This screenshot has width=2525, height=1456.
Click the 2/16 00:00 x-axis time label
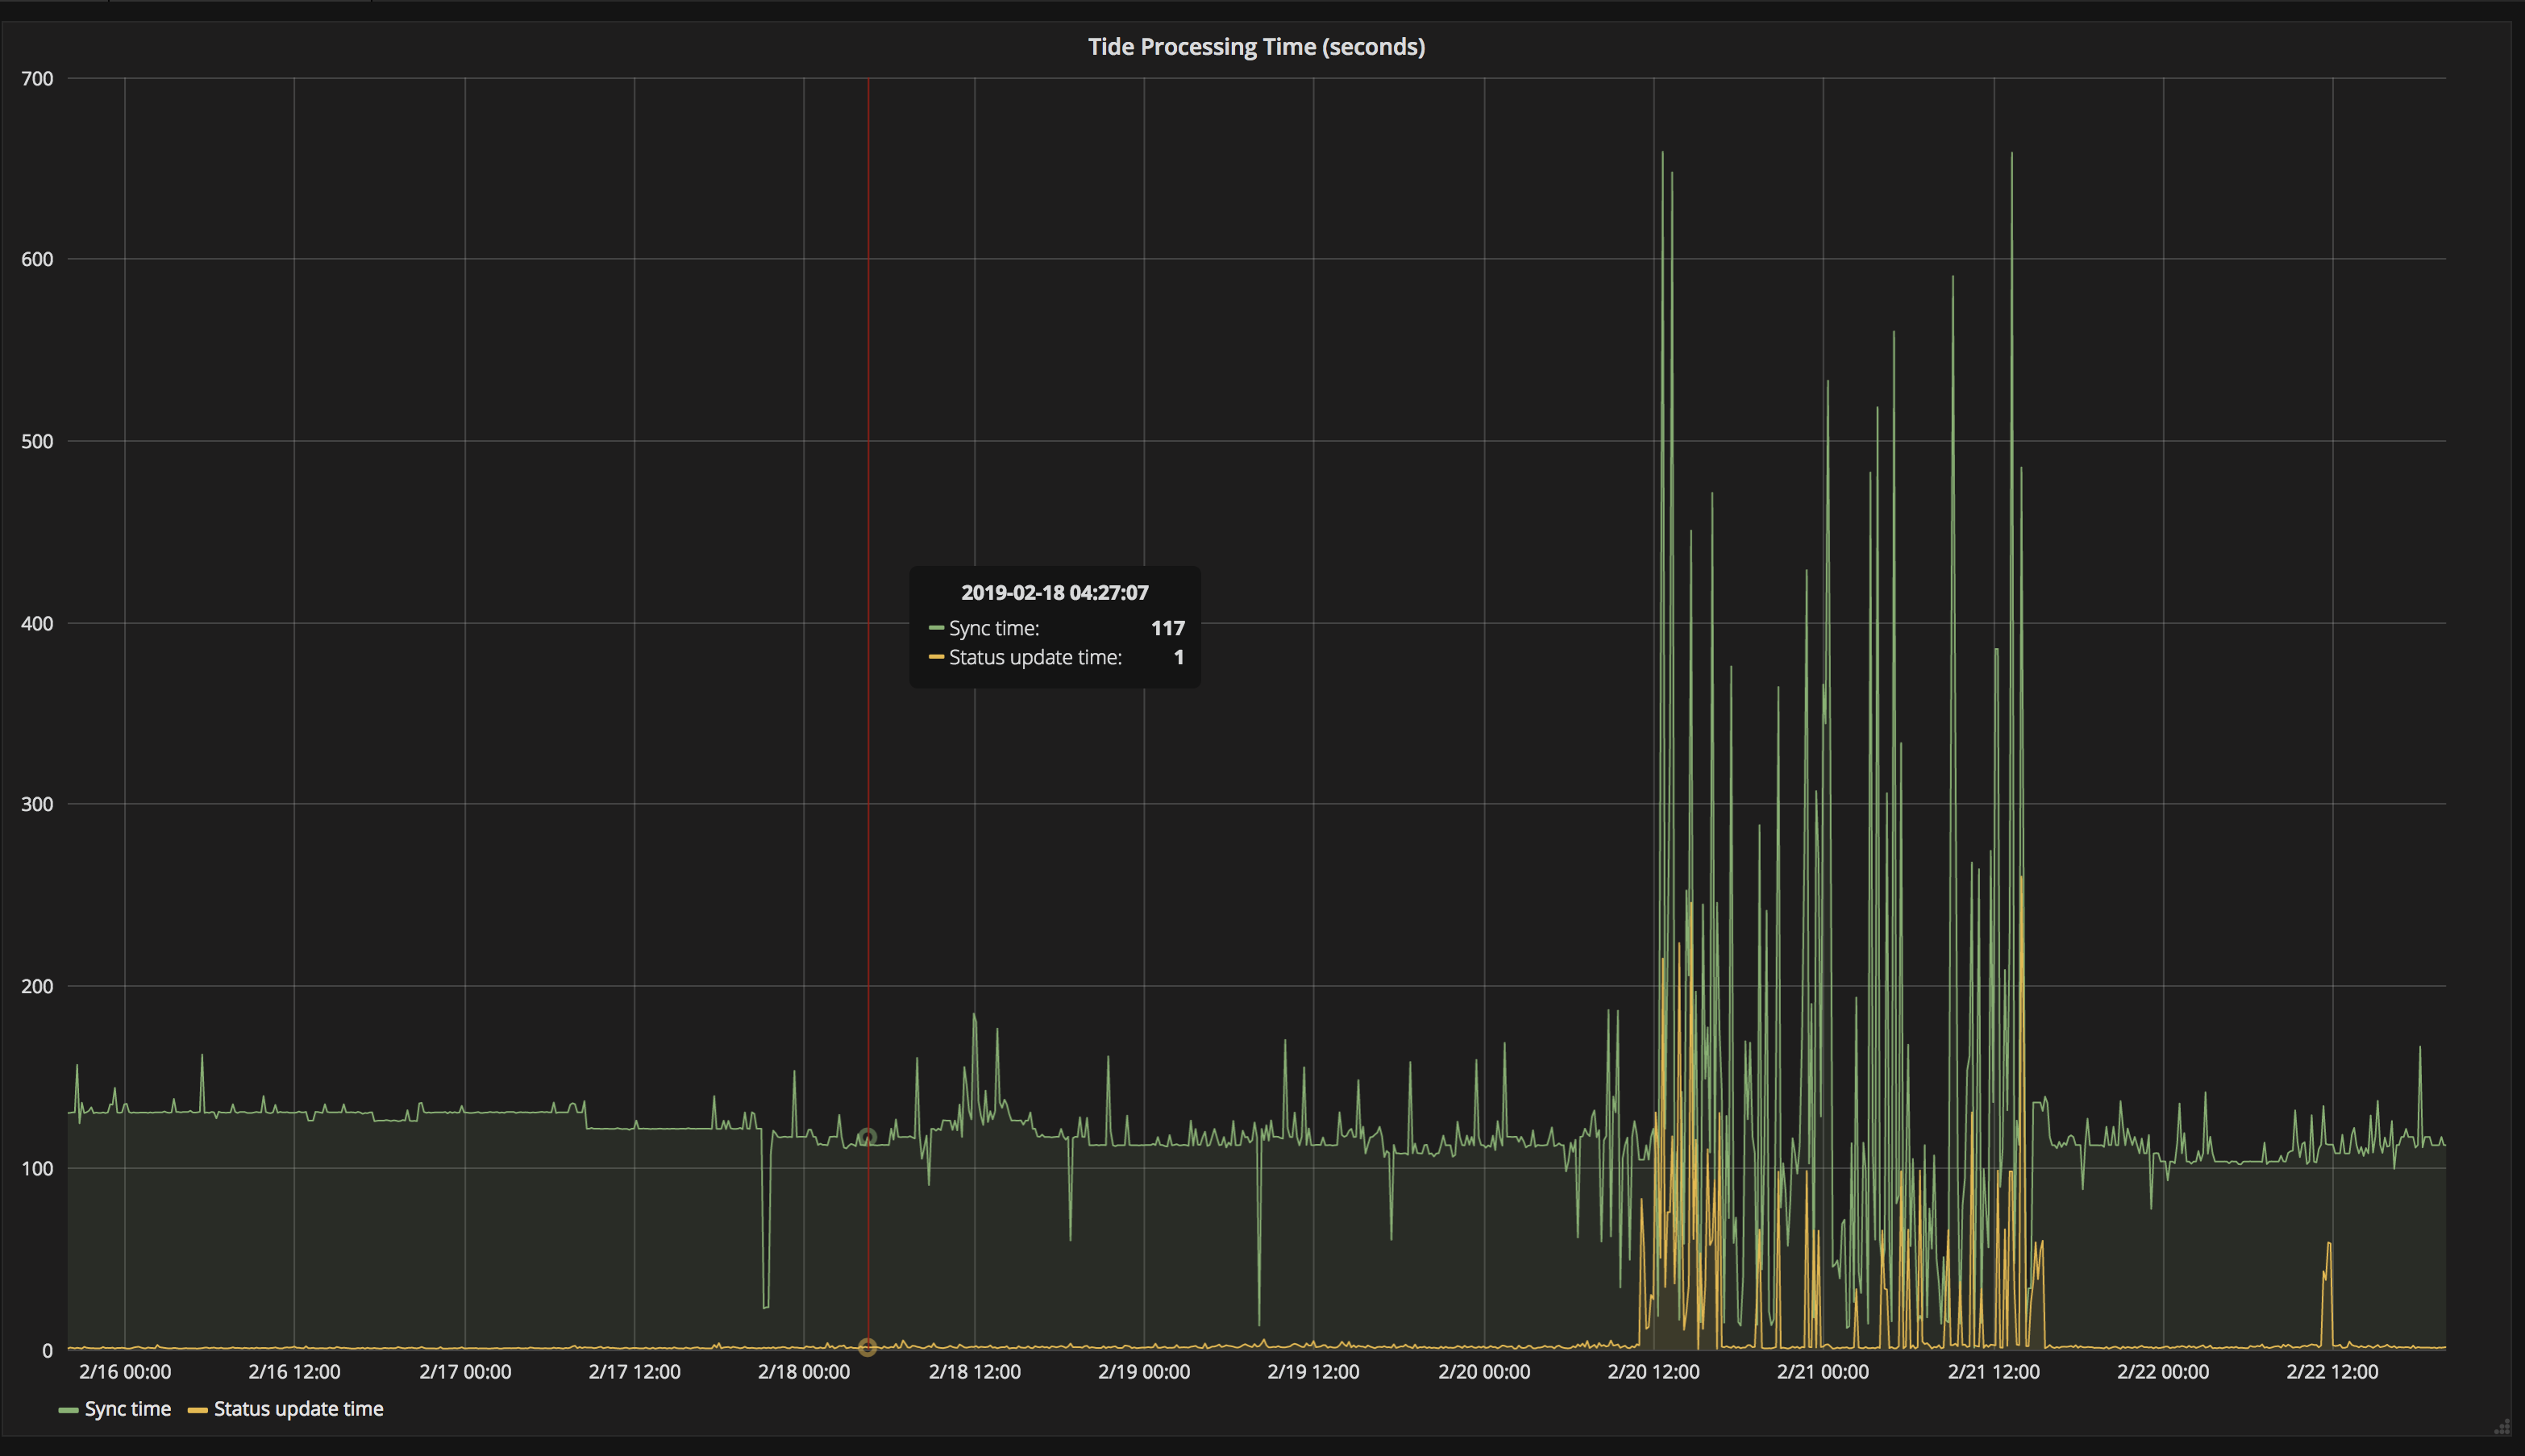point(125,1372)
